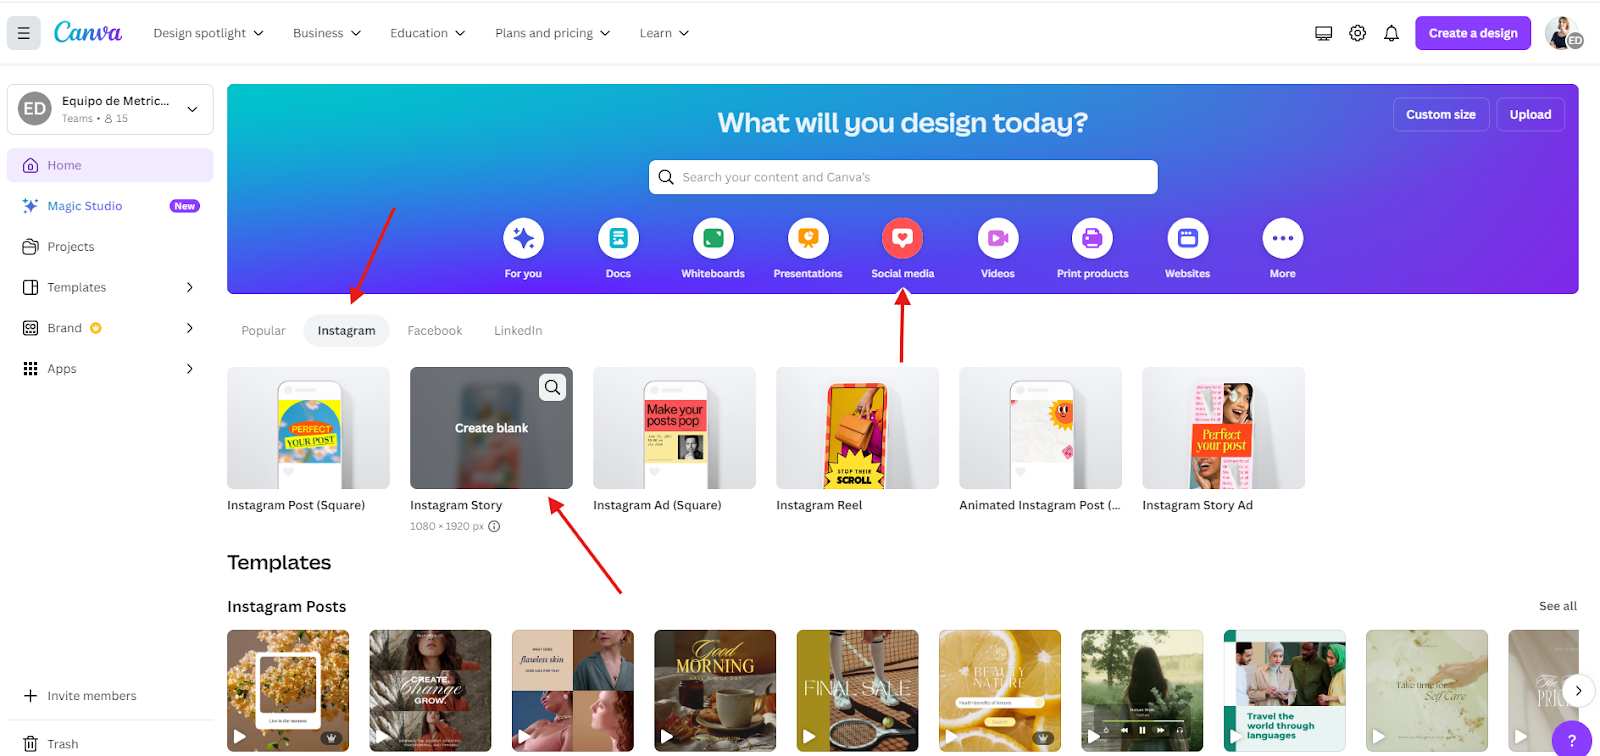This screenshot has width=1600, height=756.
Task: Open the settings gear icon
Action: point(1357,33)
